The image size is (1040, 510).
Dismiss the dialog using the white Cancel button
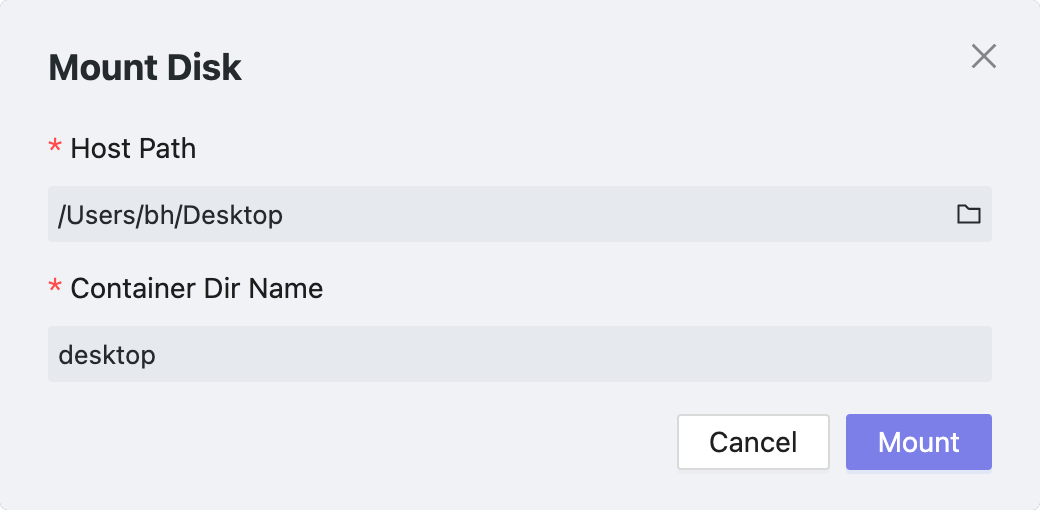click(753, 442)
